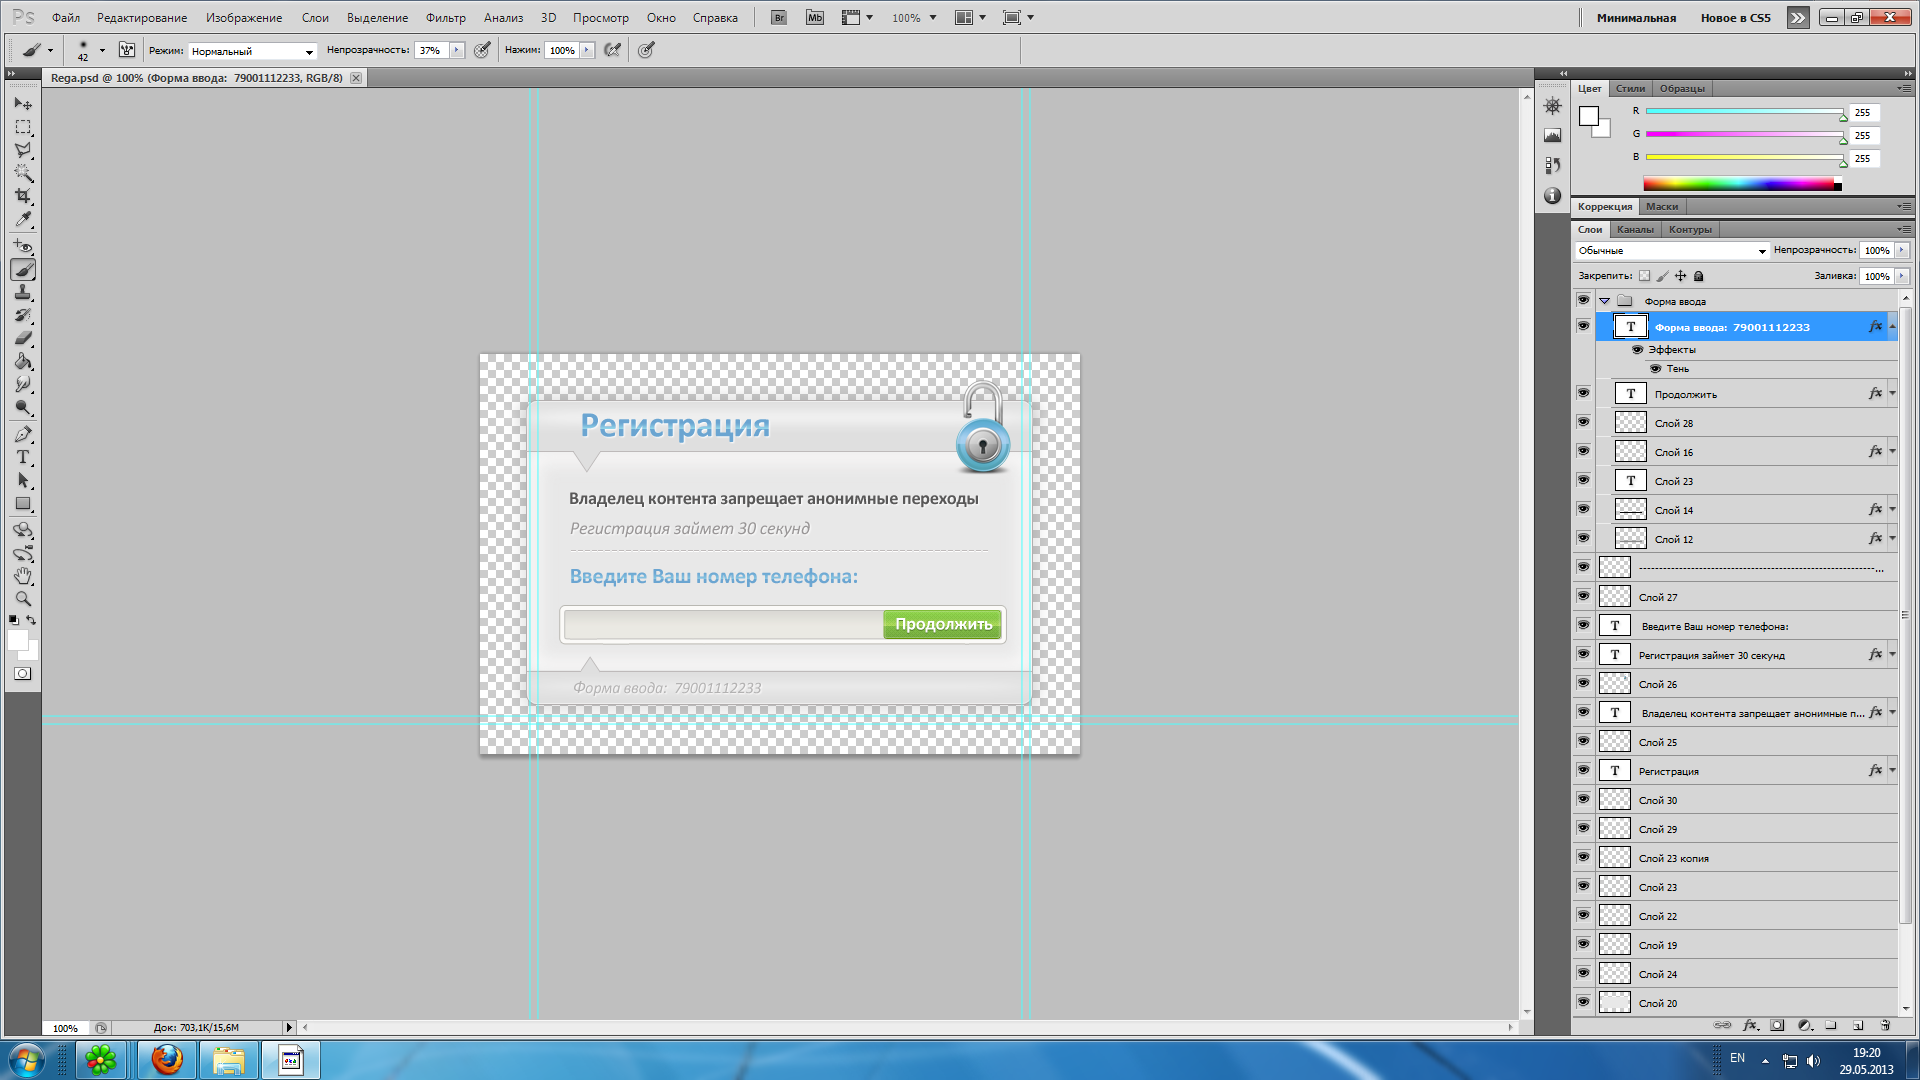Open the layer blend mode dropdown Обычные

pos(1672,251)
